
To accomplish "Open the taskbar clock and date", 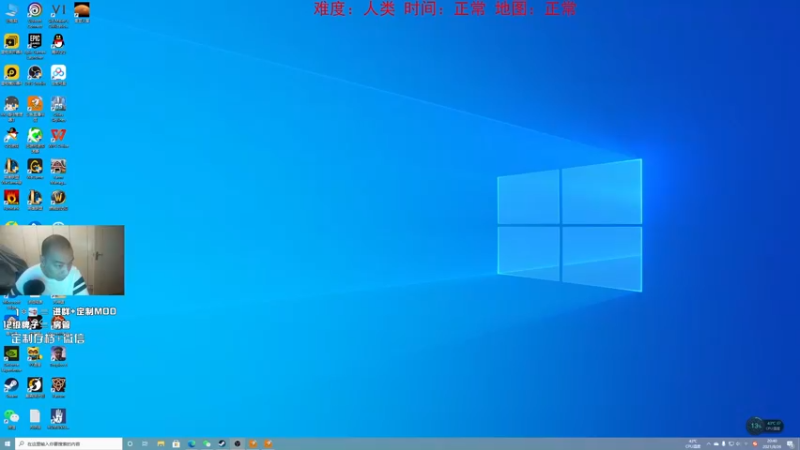I will [771, 444].
